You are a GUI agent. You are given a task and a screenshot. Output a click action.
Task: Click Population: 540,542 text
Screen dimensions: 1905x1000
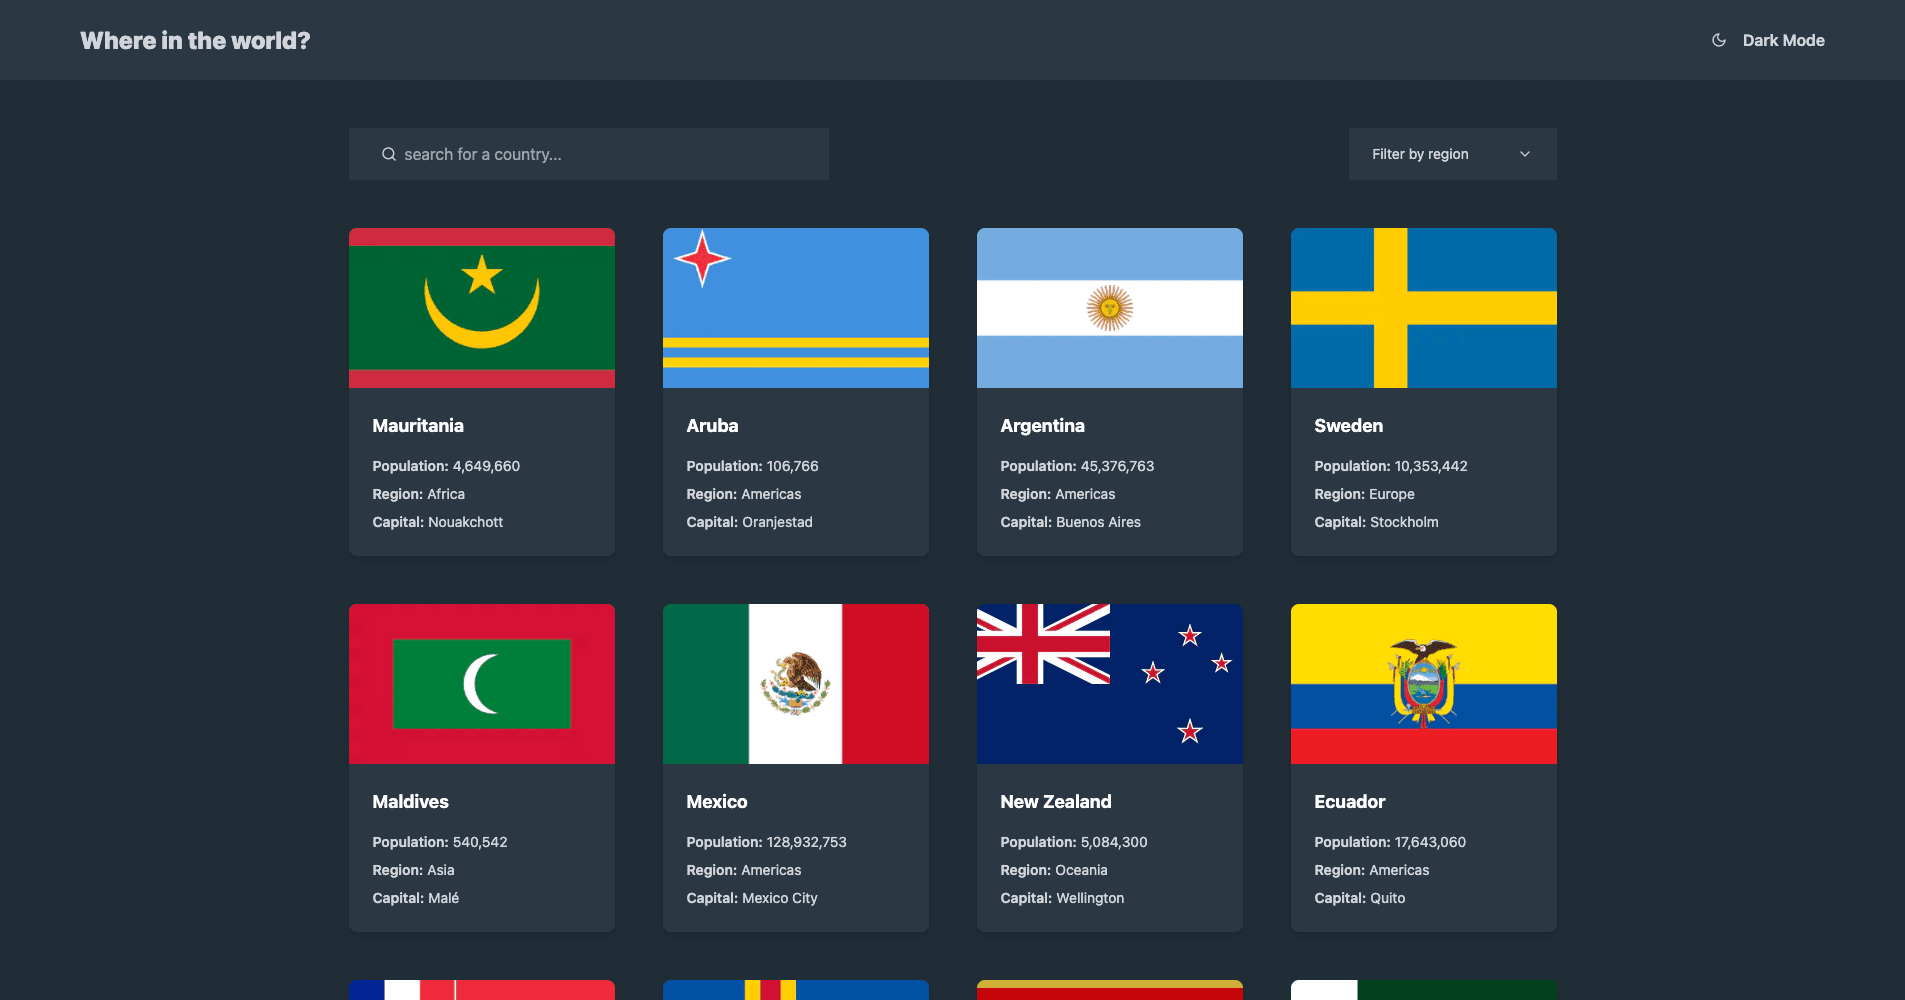[440, 842]
